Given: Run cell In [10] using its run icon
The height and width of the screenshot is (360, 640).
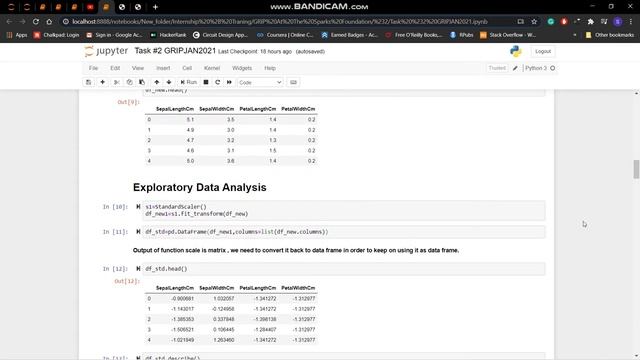Looking at the screenshot, I should click(138, 207).
